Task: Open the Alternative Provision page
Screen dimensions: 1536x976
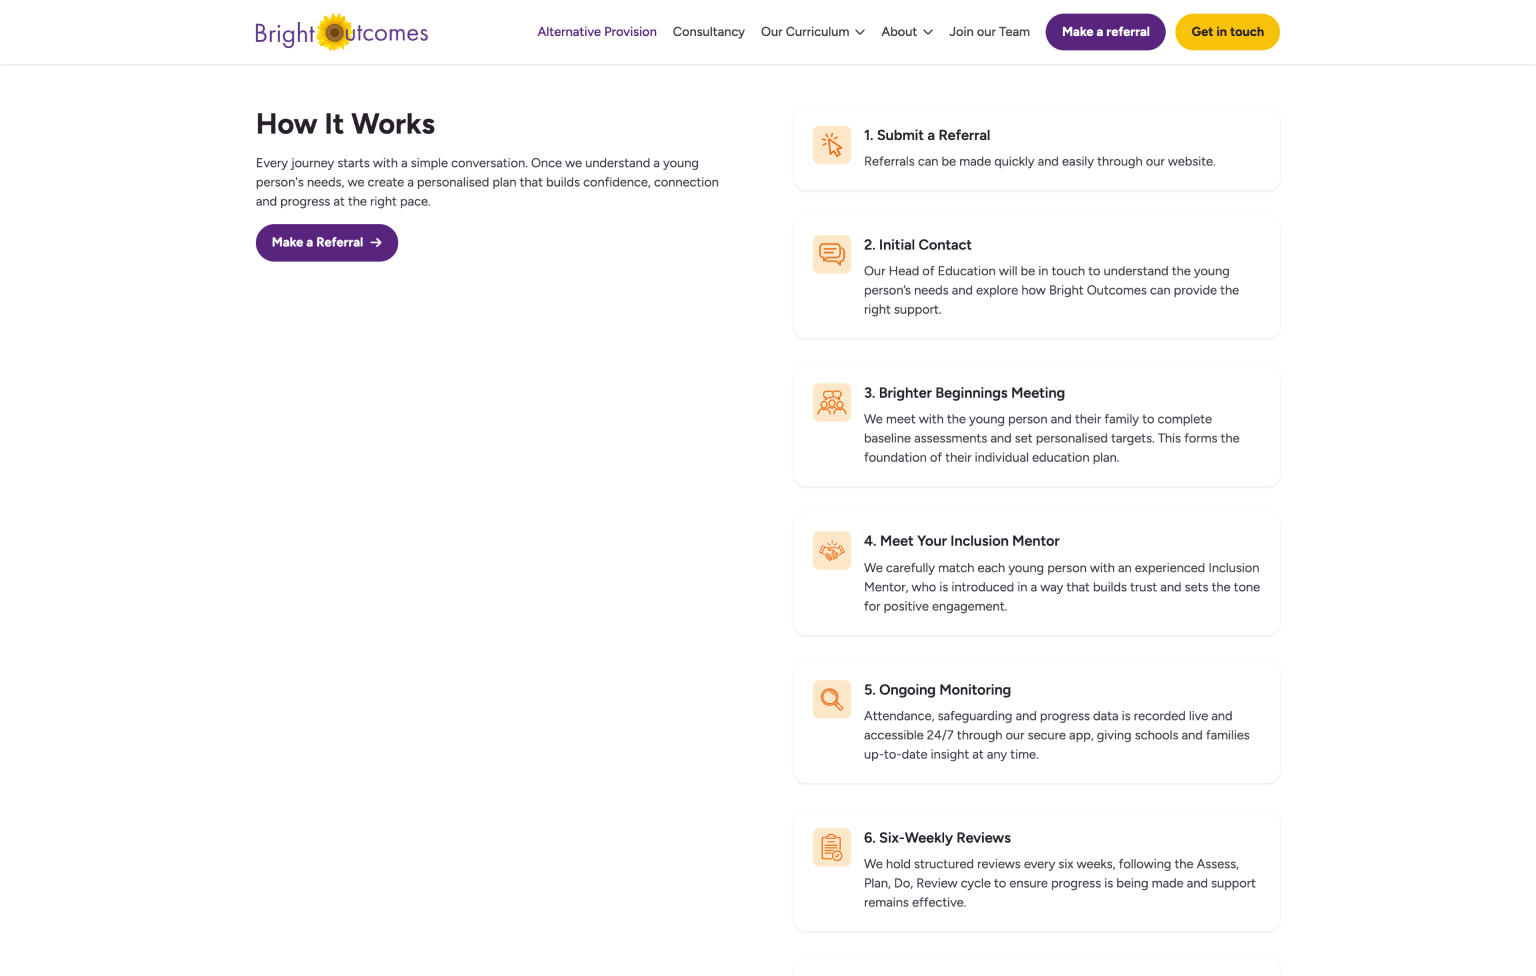Action: pyautogui.click(x=597, y=32)
